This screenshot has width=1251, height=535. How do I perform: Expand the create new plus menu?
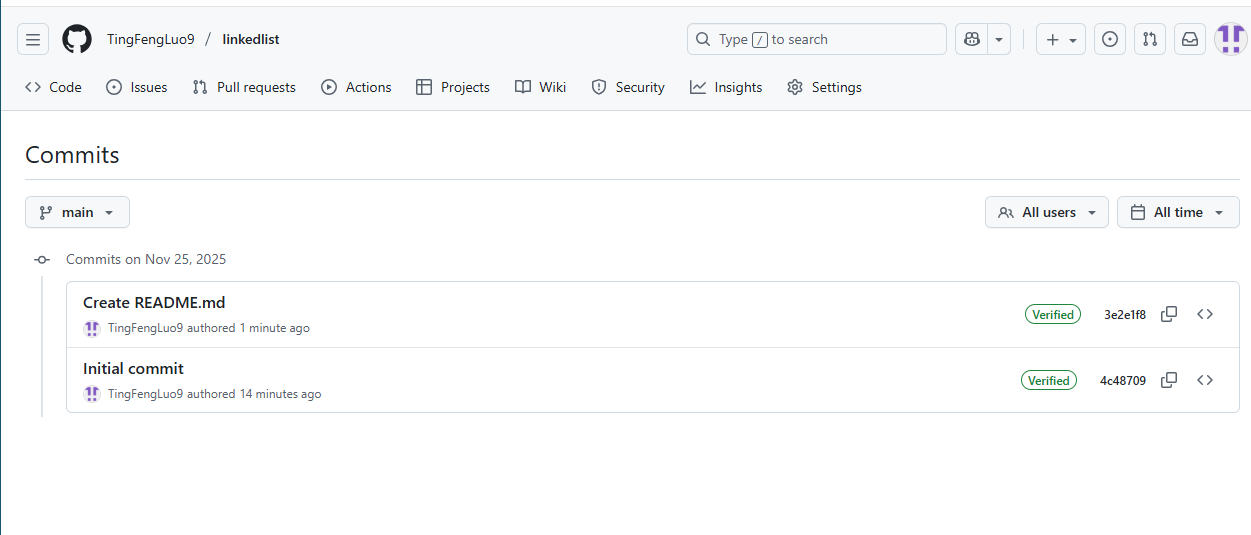click(1060, 40)
